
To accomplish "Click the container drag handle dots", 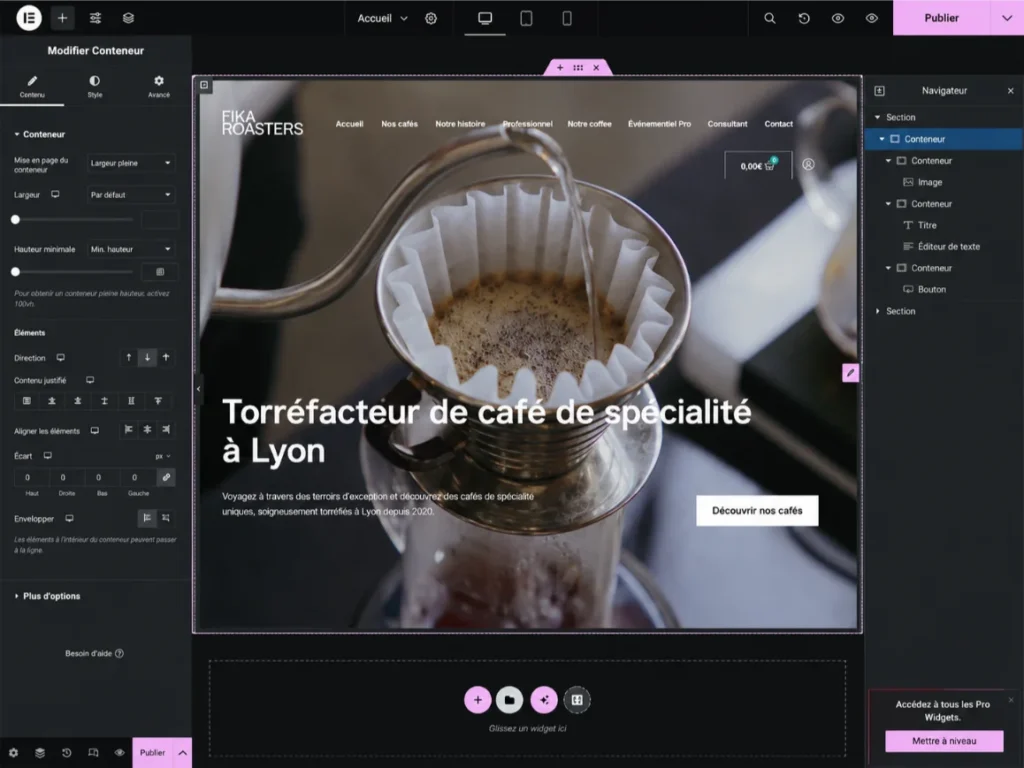I will point(578,67).
